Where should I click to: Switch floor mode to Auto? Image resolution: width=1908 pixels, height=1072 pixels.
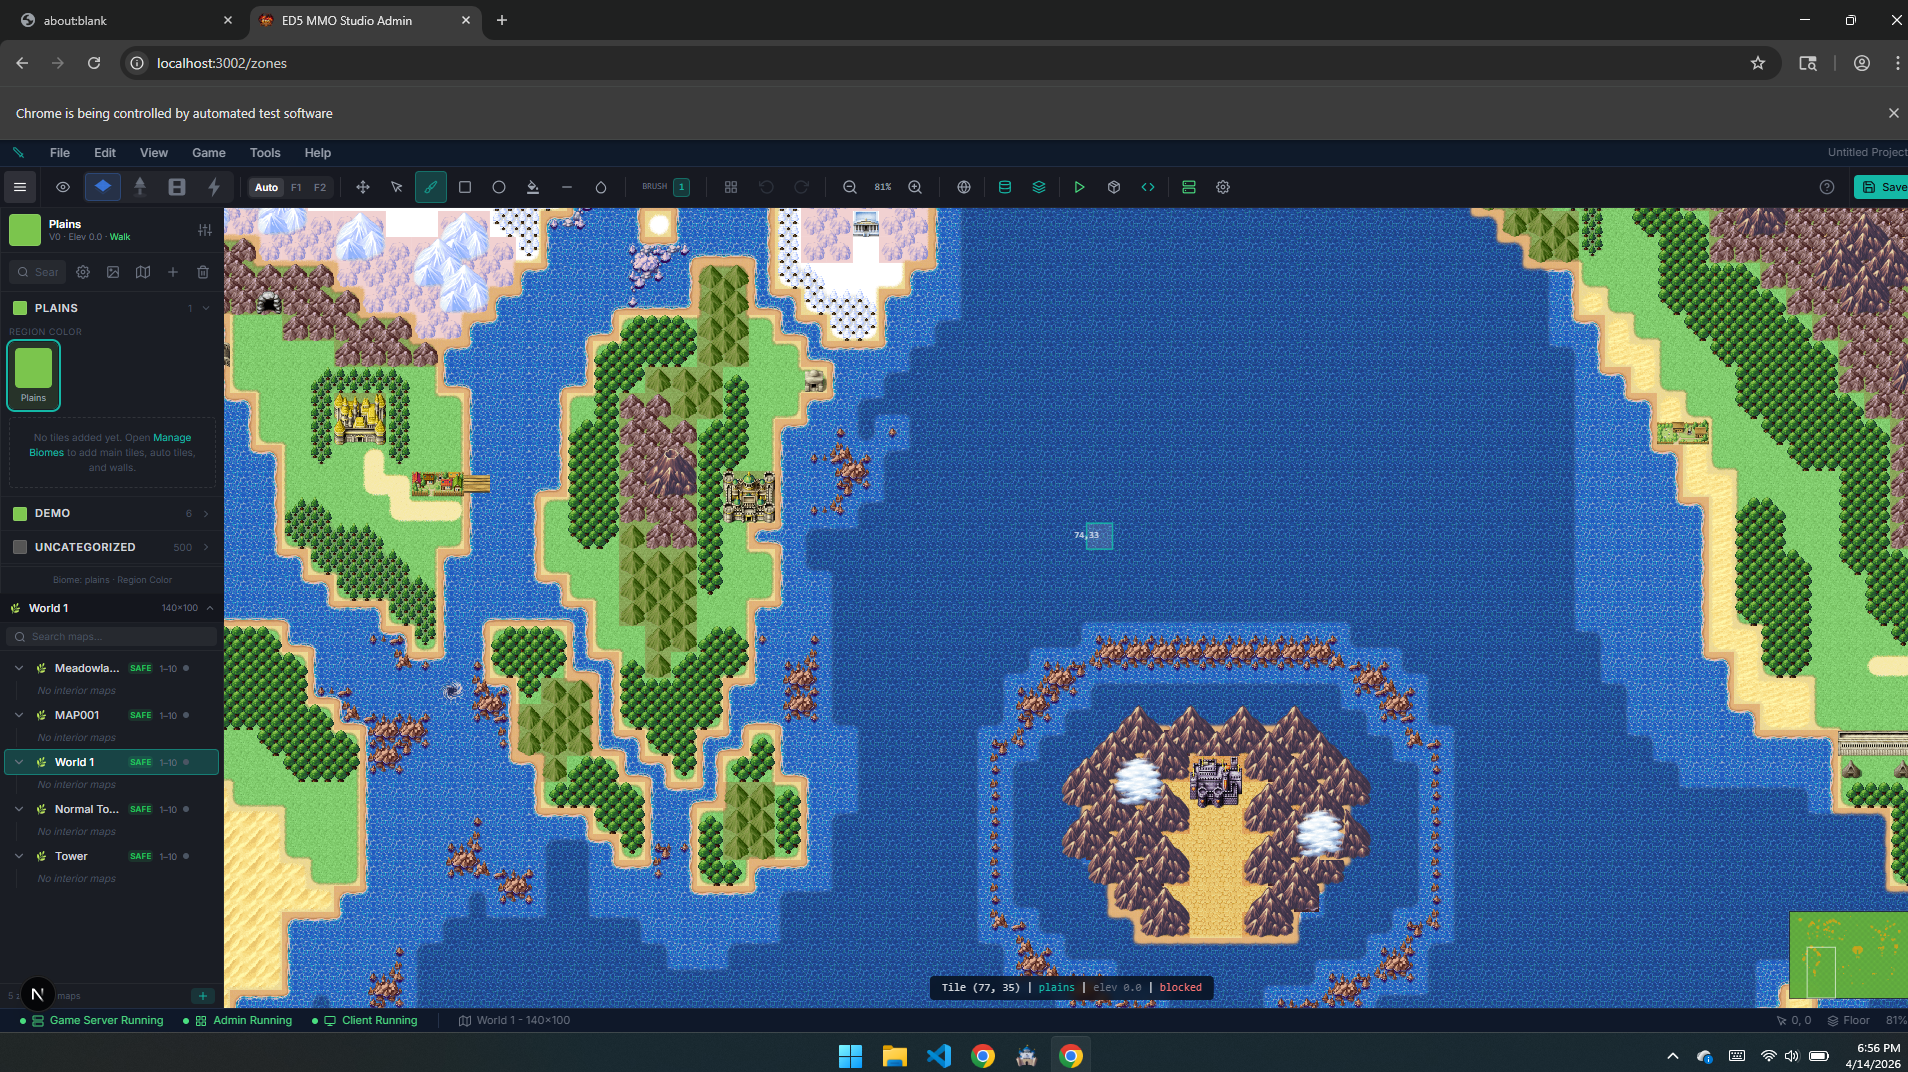(x=266, y=188)
